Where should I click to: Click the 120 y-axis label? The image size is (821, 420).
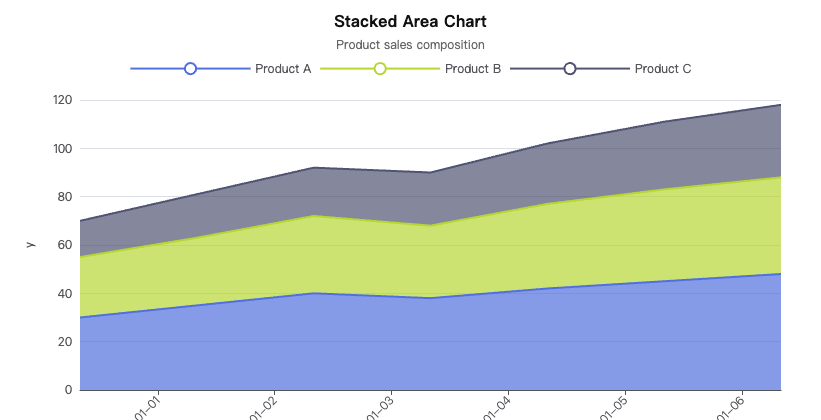[62, 100]
